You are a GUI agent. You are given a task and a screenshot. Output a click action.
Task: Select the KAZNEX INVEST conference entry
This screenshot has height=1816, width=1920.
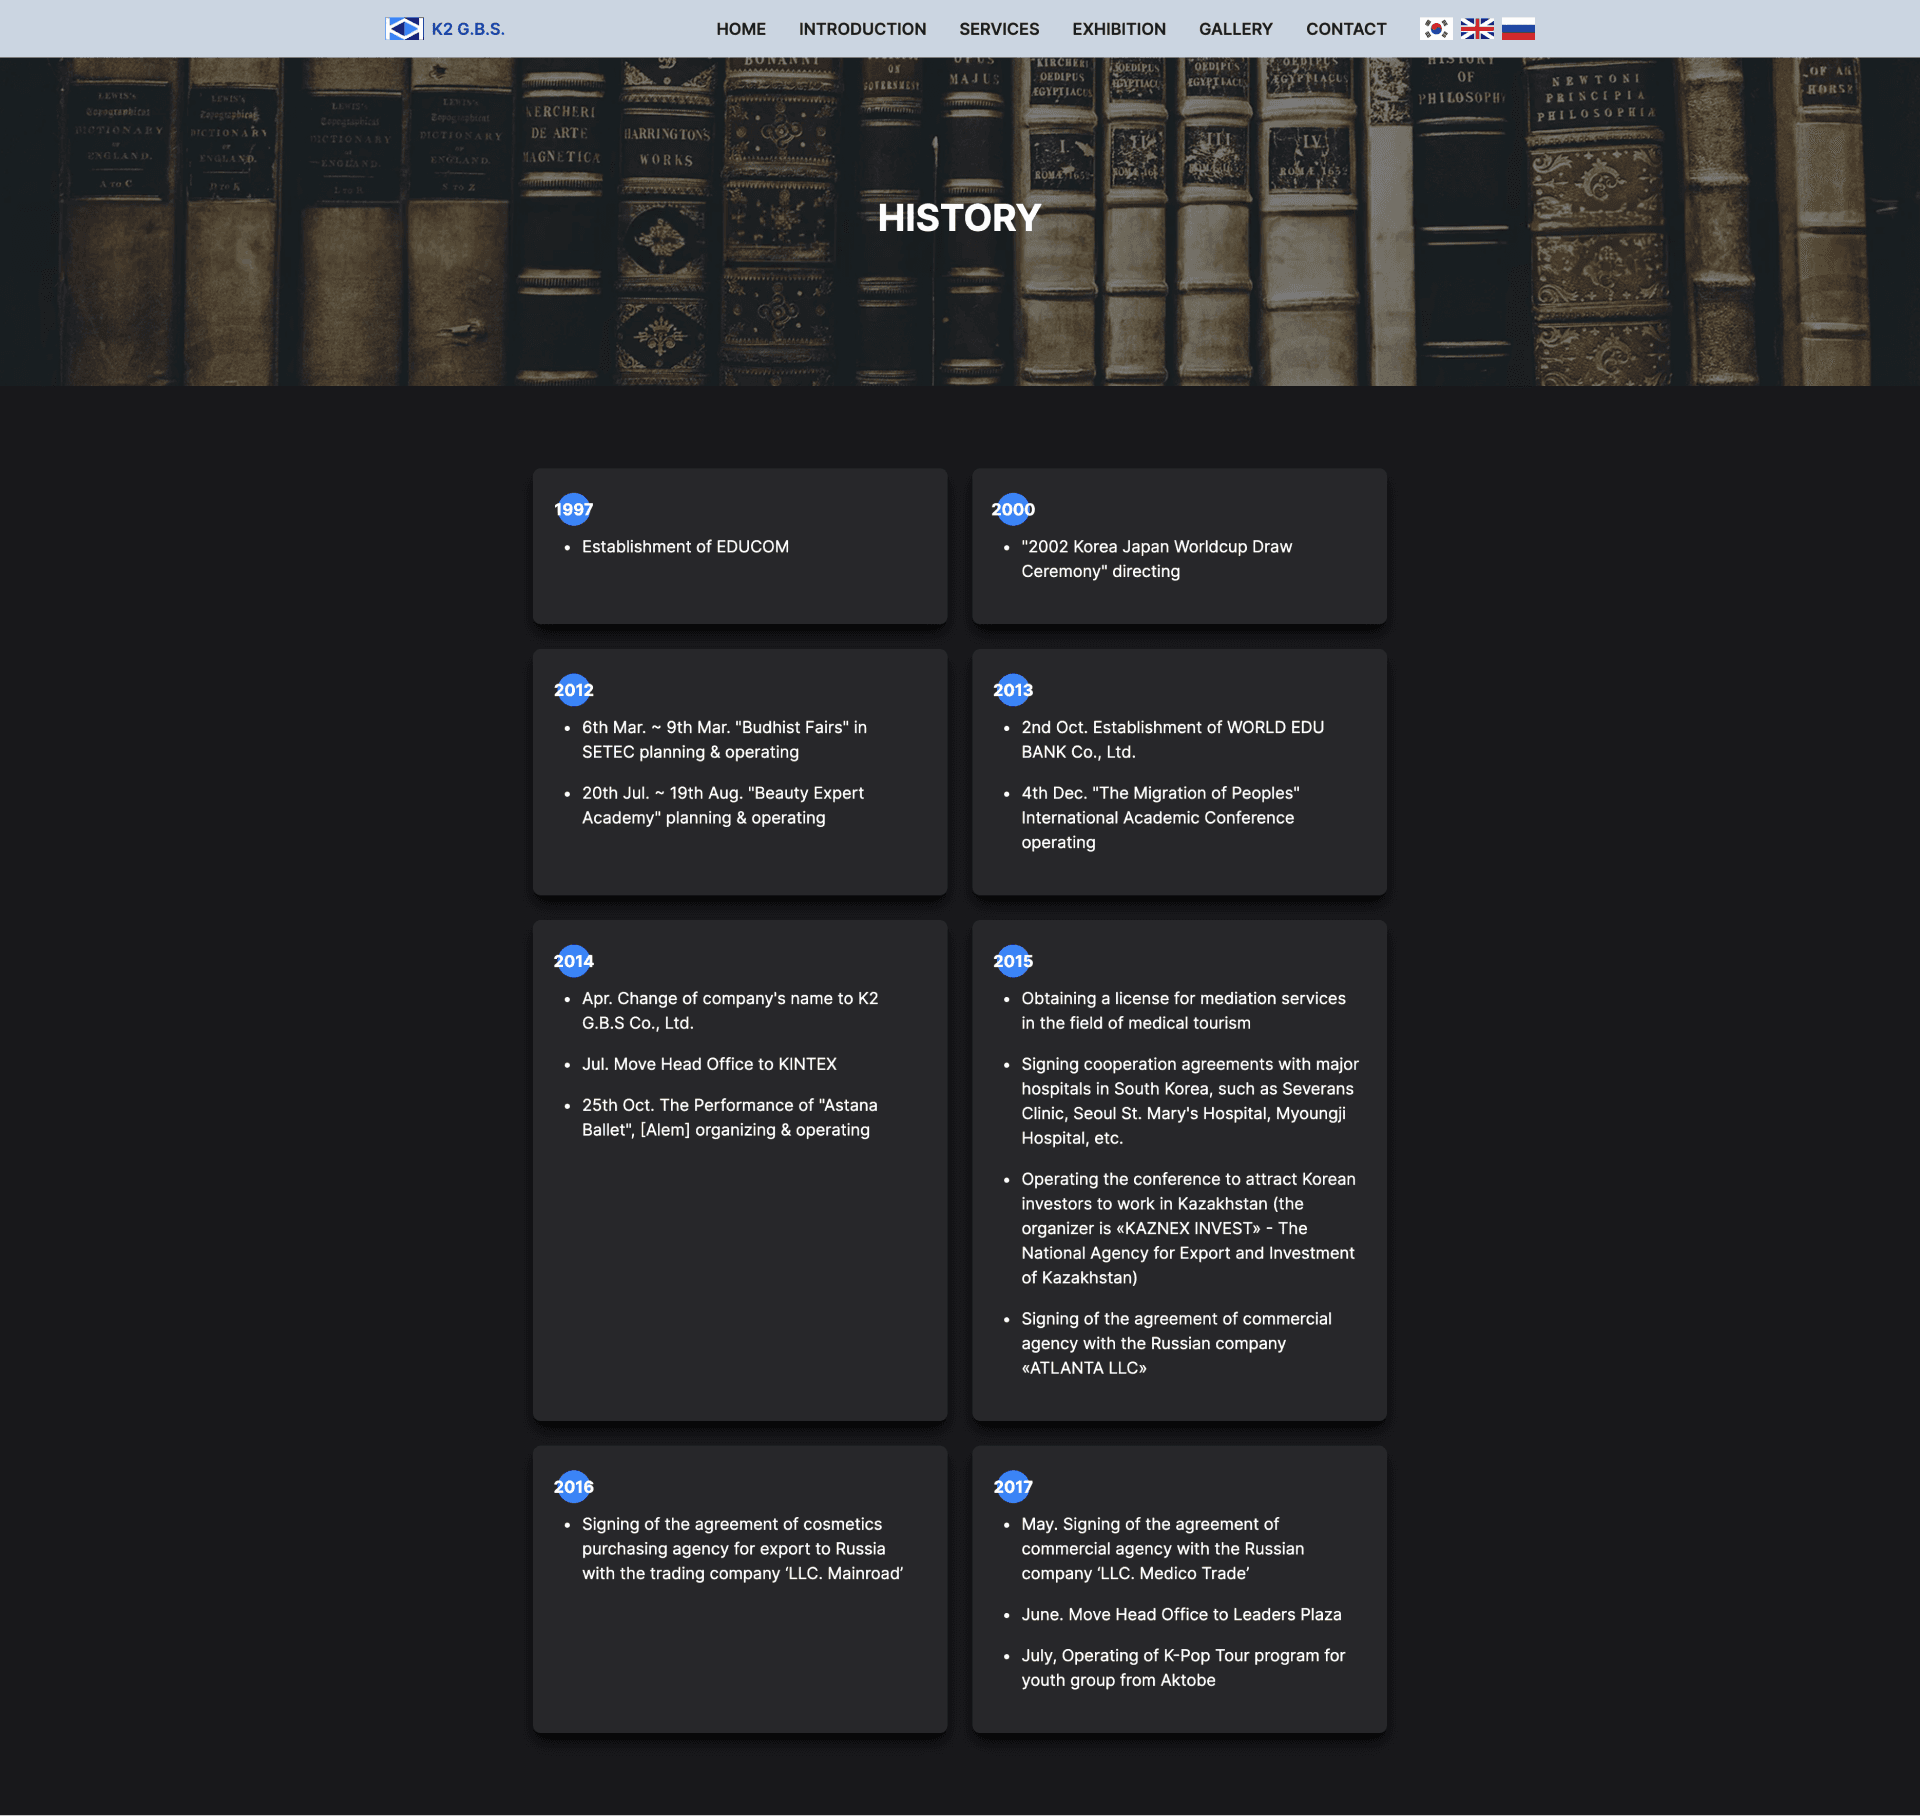coord(1188,1229)
